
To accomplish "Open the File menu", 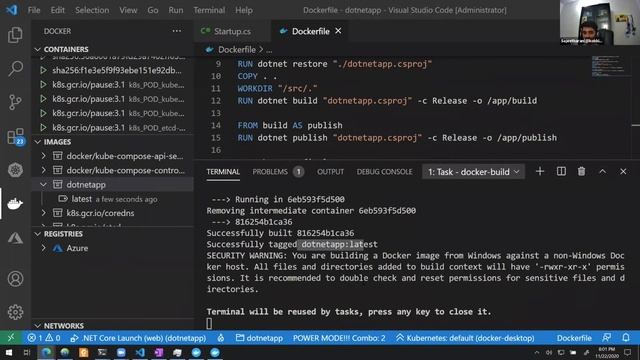I will [34, 10].
